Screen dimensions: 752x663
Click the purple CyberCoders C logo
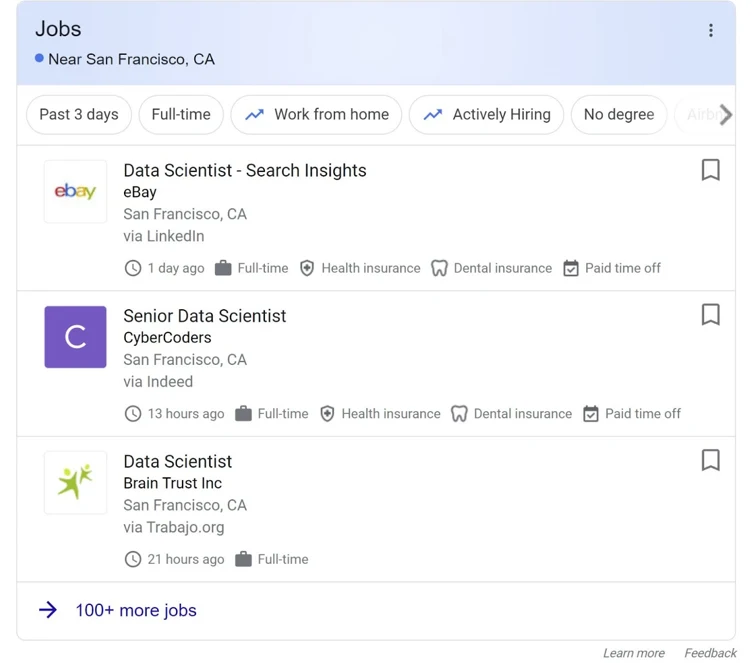tap(75, 337)
